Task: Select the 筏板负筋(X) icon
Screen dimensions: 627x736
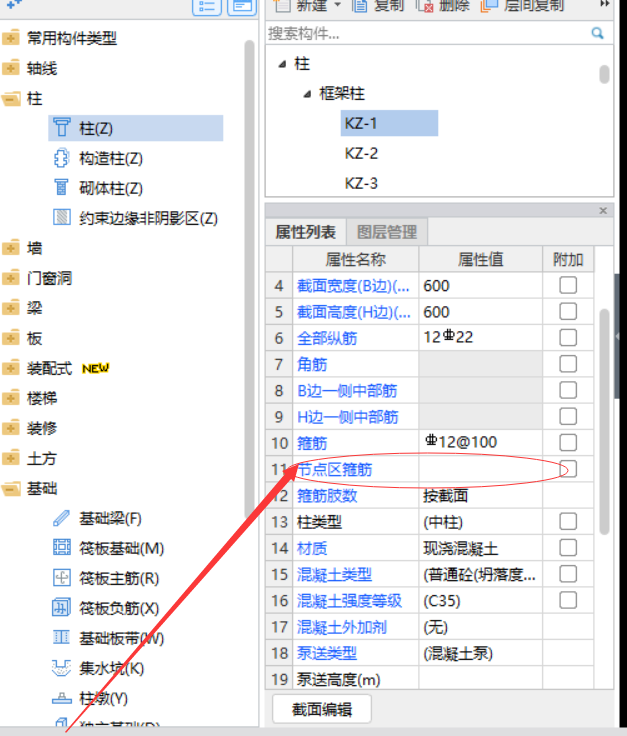Action: 61,608
